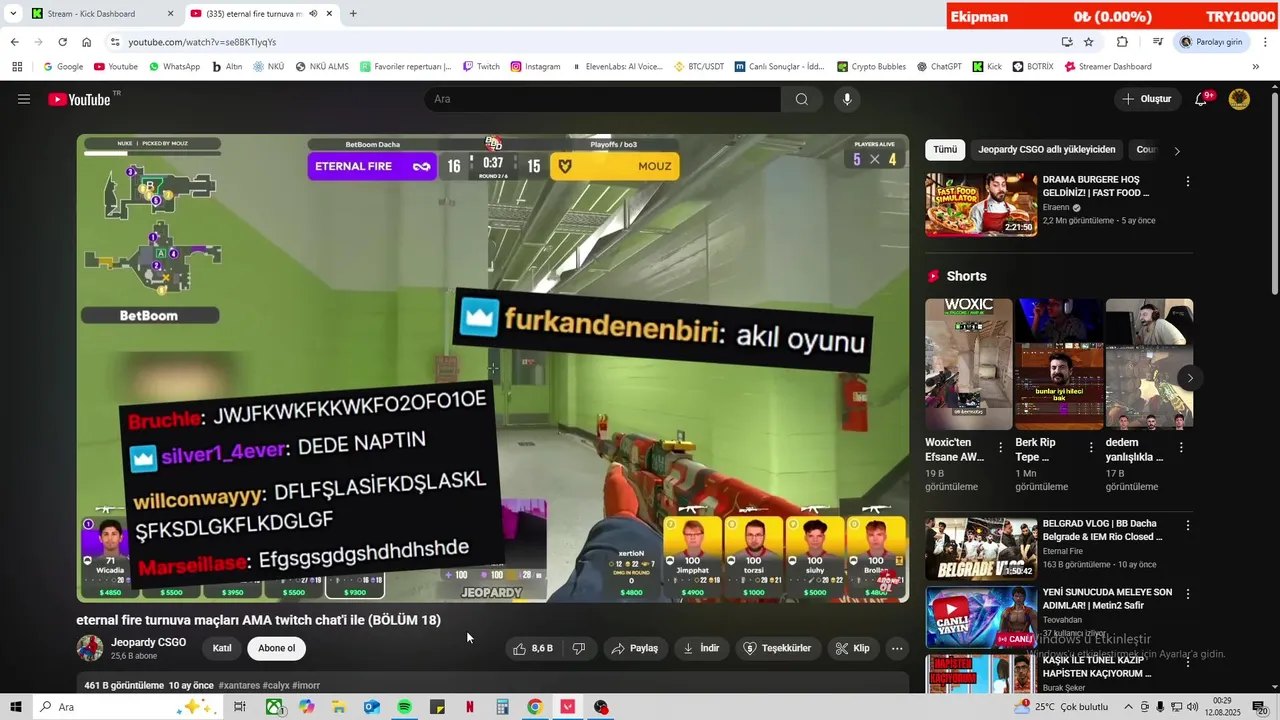Click Parolayı girin profile button
The image size is (1280, 720).
click(x=1211, y=42)
